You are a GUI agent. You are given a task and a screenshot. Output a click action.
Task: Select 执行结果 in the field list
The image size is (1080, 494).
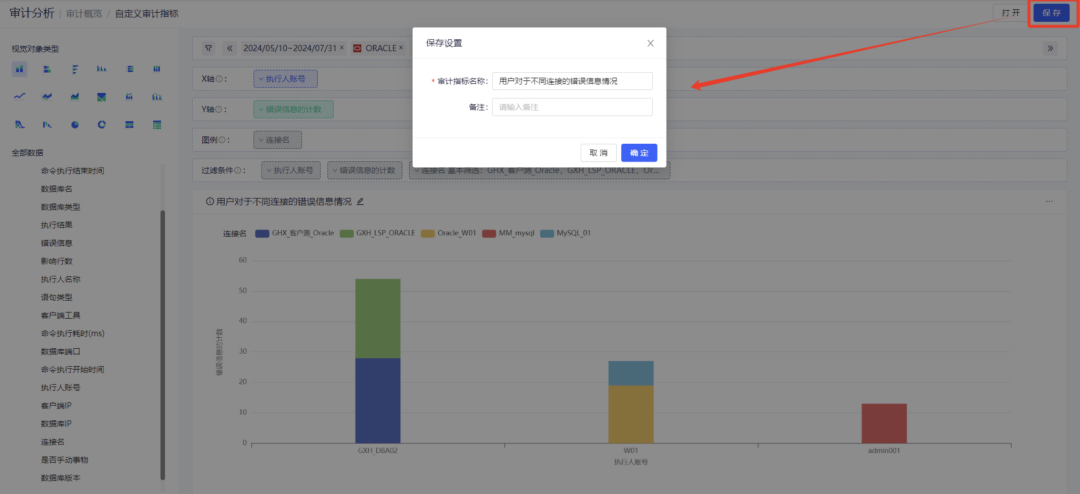56,225
